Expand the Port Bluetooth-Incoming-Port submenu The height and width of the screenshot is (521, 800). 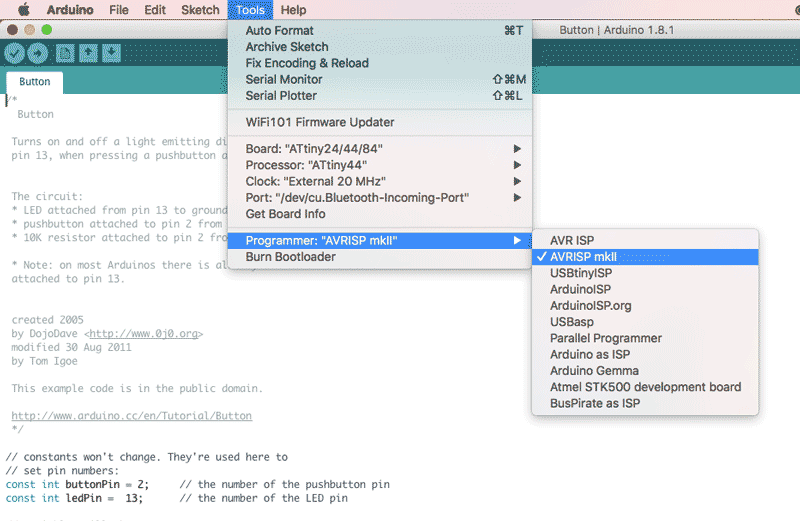coord(380,198)
